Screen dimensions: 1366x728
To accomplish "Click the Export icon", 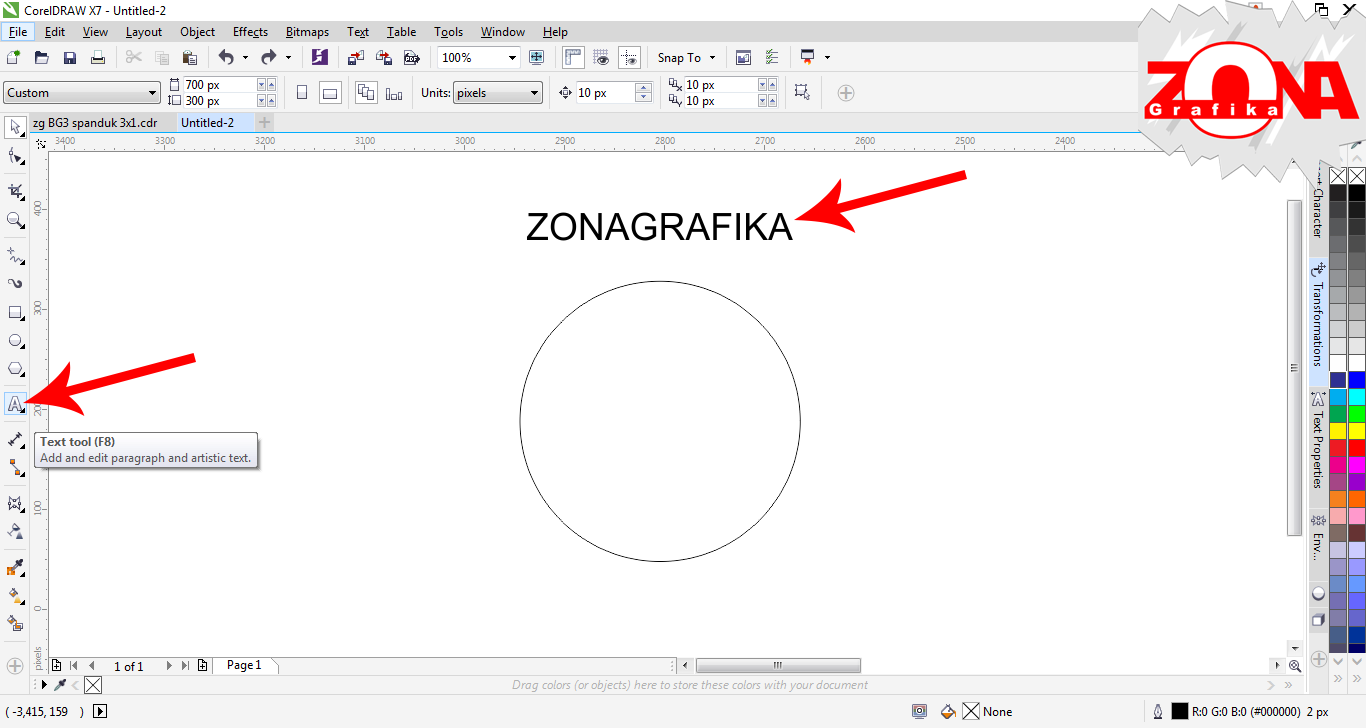I will click(x=384, y=58).
